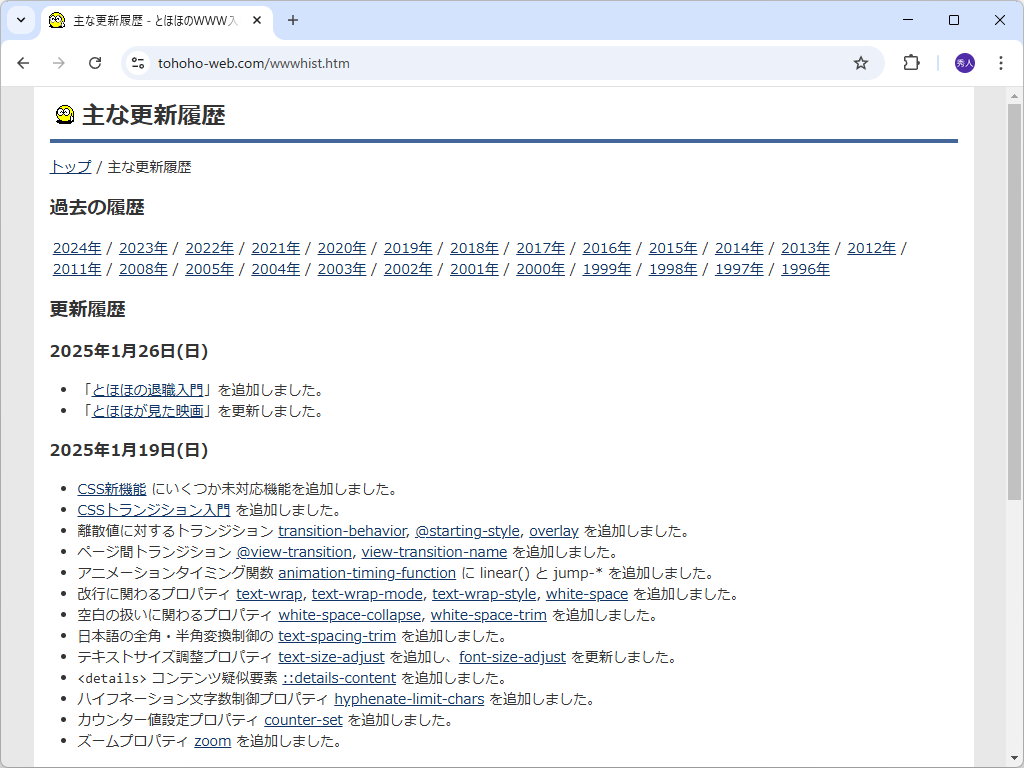This screenshot has width=1024, height=768.
Task: Select the 主な更新履歴 browser tab
Action: tap(150, 20)
